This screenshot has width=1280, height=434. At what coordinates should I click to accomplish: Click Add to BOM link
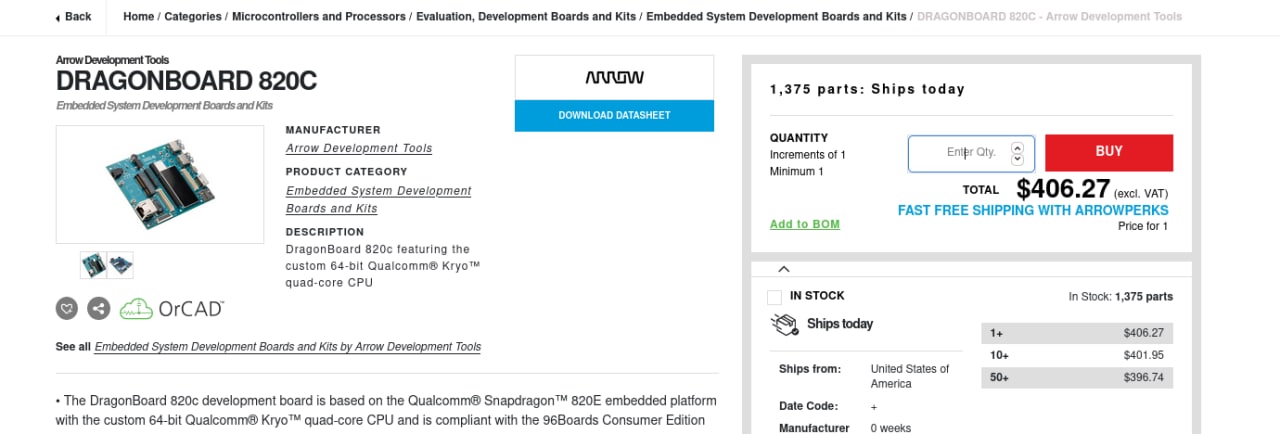point(805,224)
